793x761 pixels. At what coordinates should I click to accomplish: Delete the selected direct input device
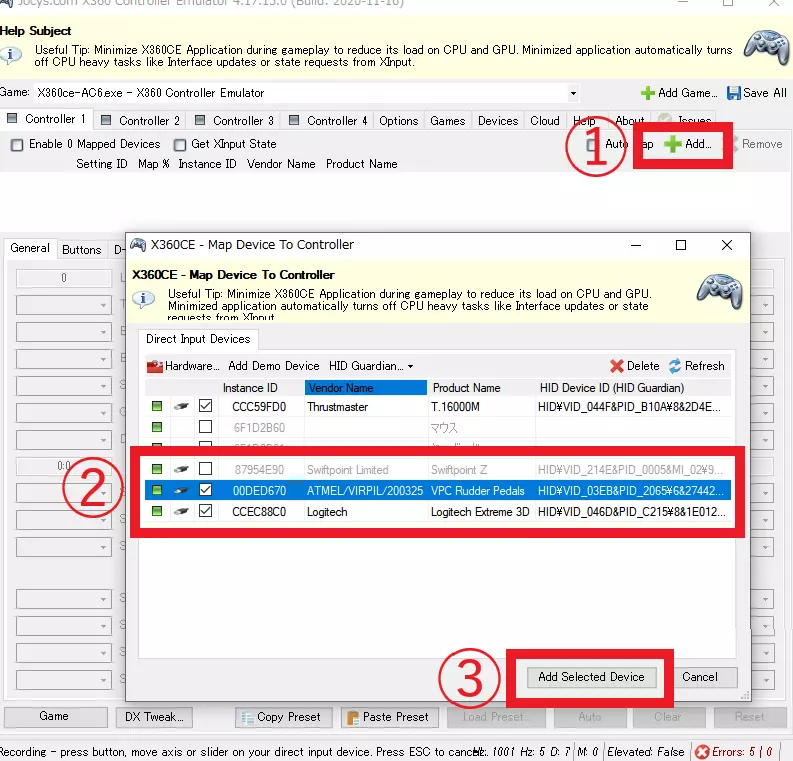pos(635,366)
